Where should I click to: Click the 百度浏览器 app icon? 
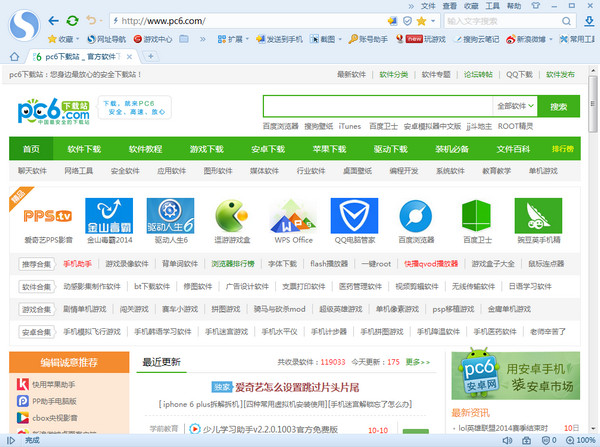tap(416, 216)
